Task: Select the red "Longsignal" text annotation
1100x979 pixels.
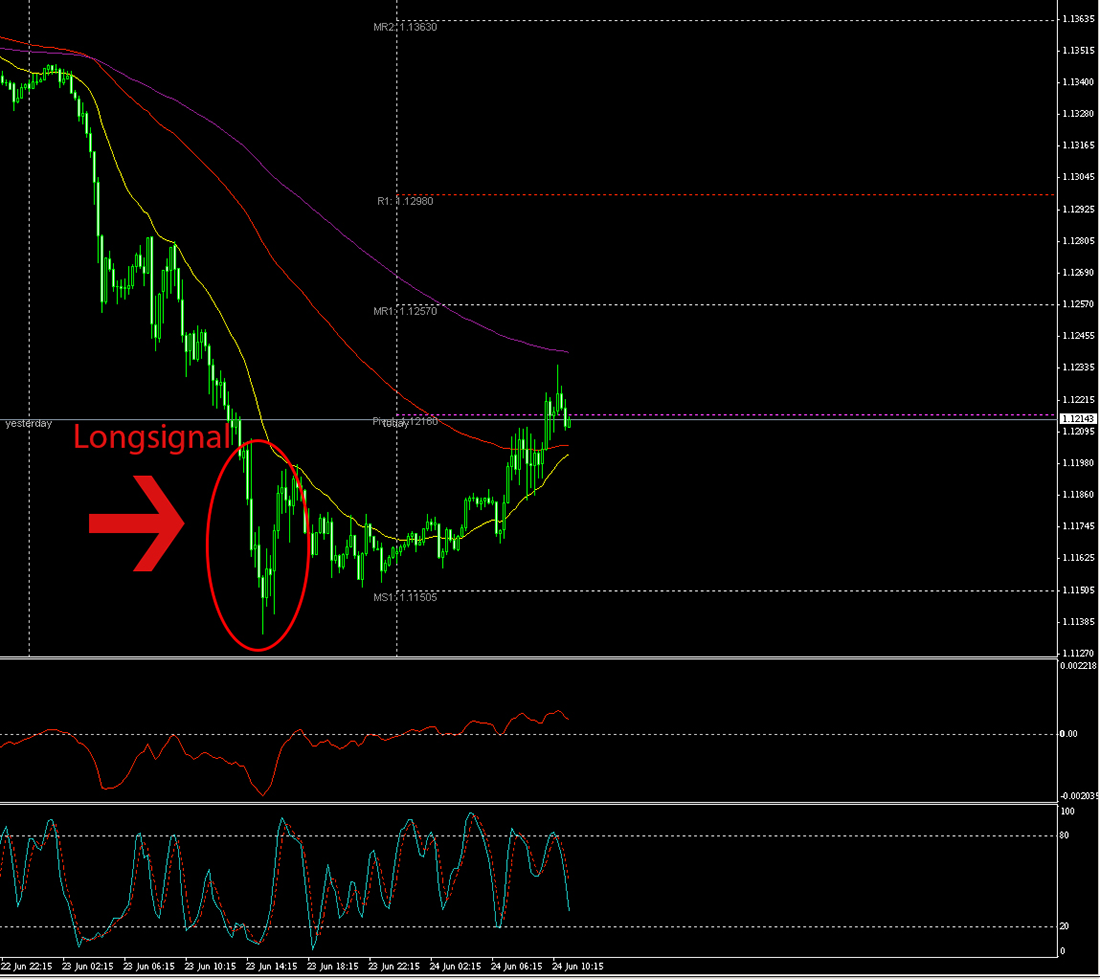Action: (152, 438)
